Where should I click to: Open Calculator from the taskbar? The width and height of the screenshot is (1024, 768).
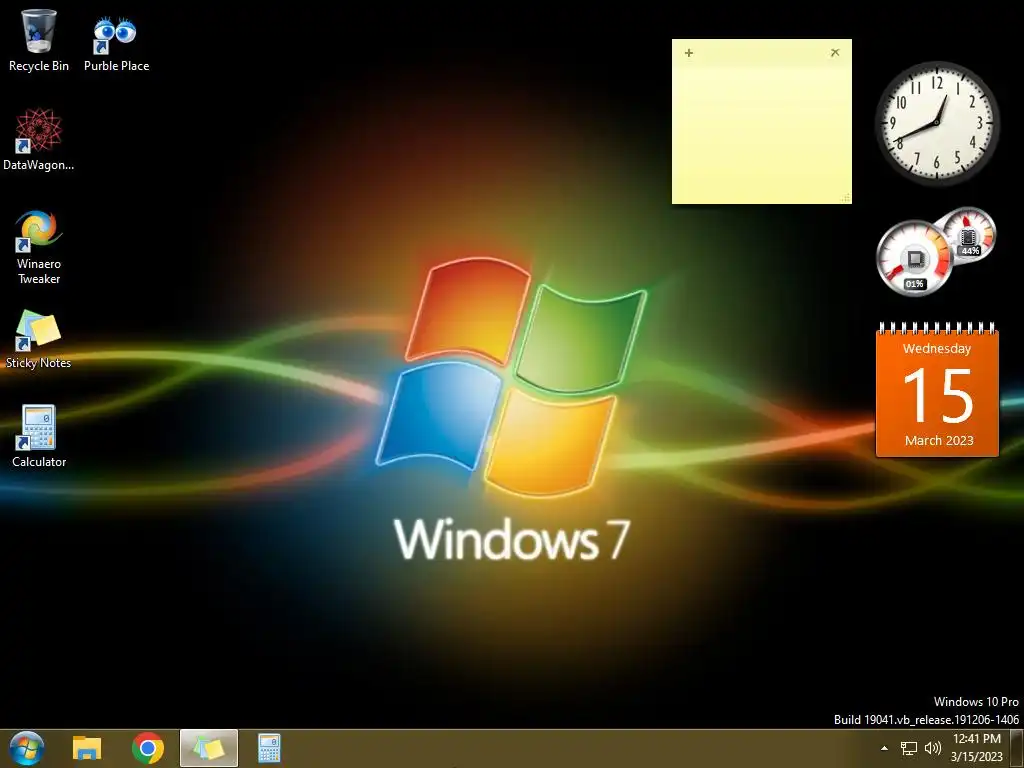(x=269, y=748)
